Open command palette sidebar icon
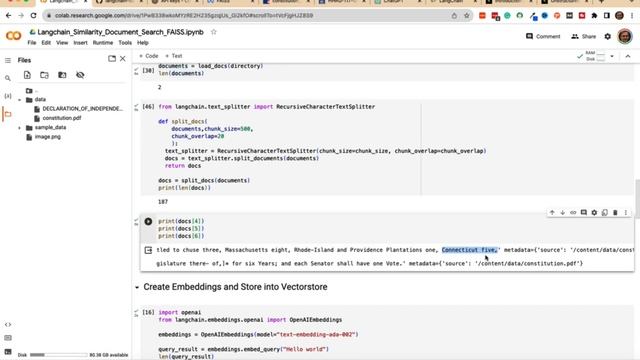The height and width of the screenshot is (360, 640). pos(8,338)
